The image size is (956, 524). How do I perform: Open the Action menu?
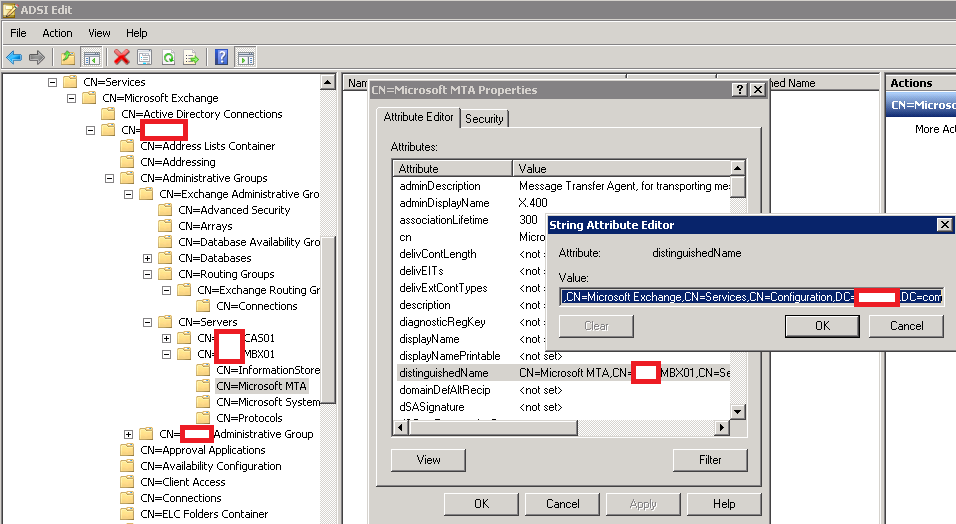(x=57, y=33)
